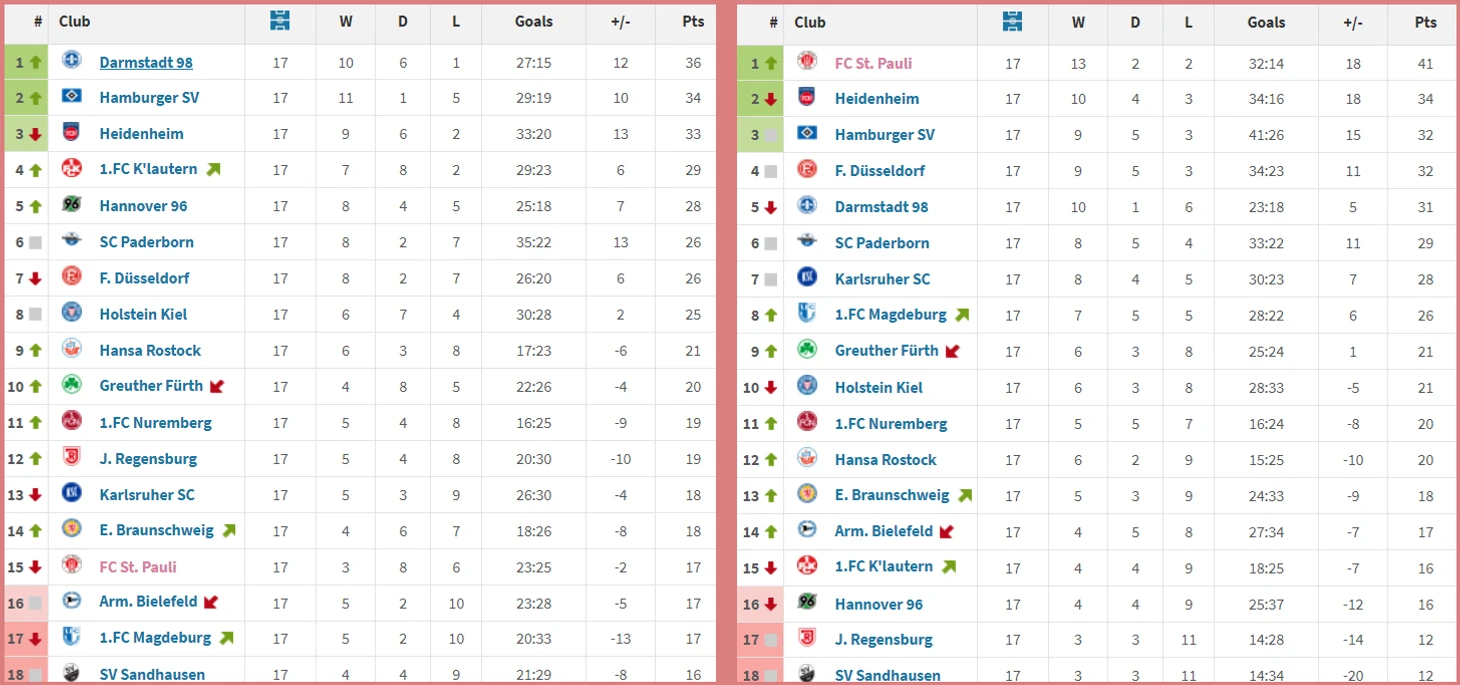Open 1.FC Magdeburg link in right table
Screen dimensions: 1460x685
pos(890,314)
